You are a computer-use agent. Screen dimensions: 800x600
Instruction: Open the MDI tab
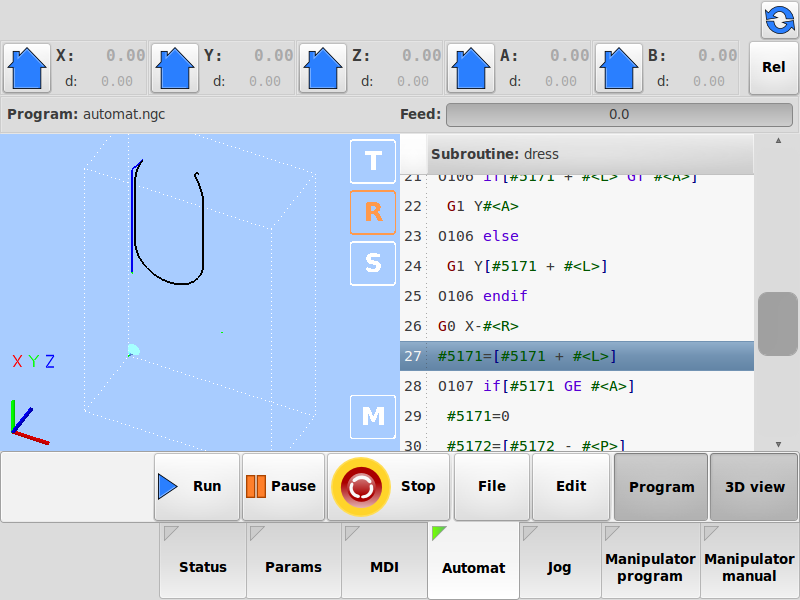[x=384, y=561]
